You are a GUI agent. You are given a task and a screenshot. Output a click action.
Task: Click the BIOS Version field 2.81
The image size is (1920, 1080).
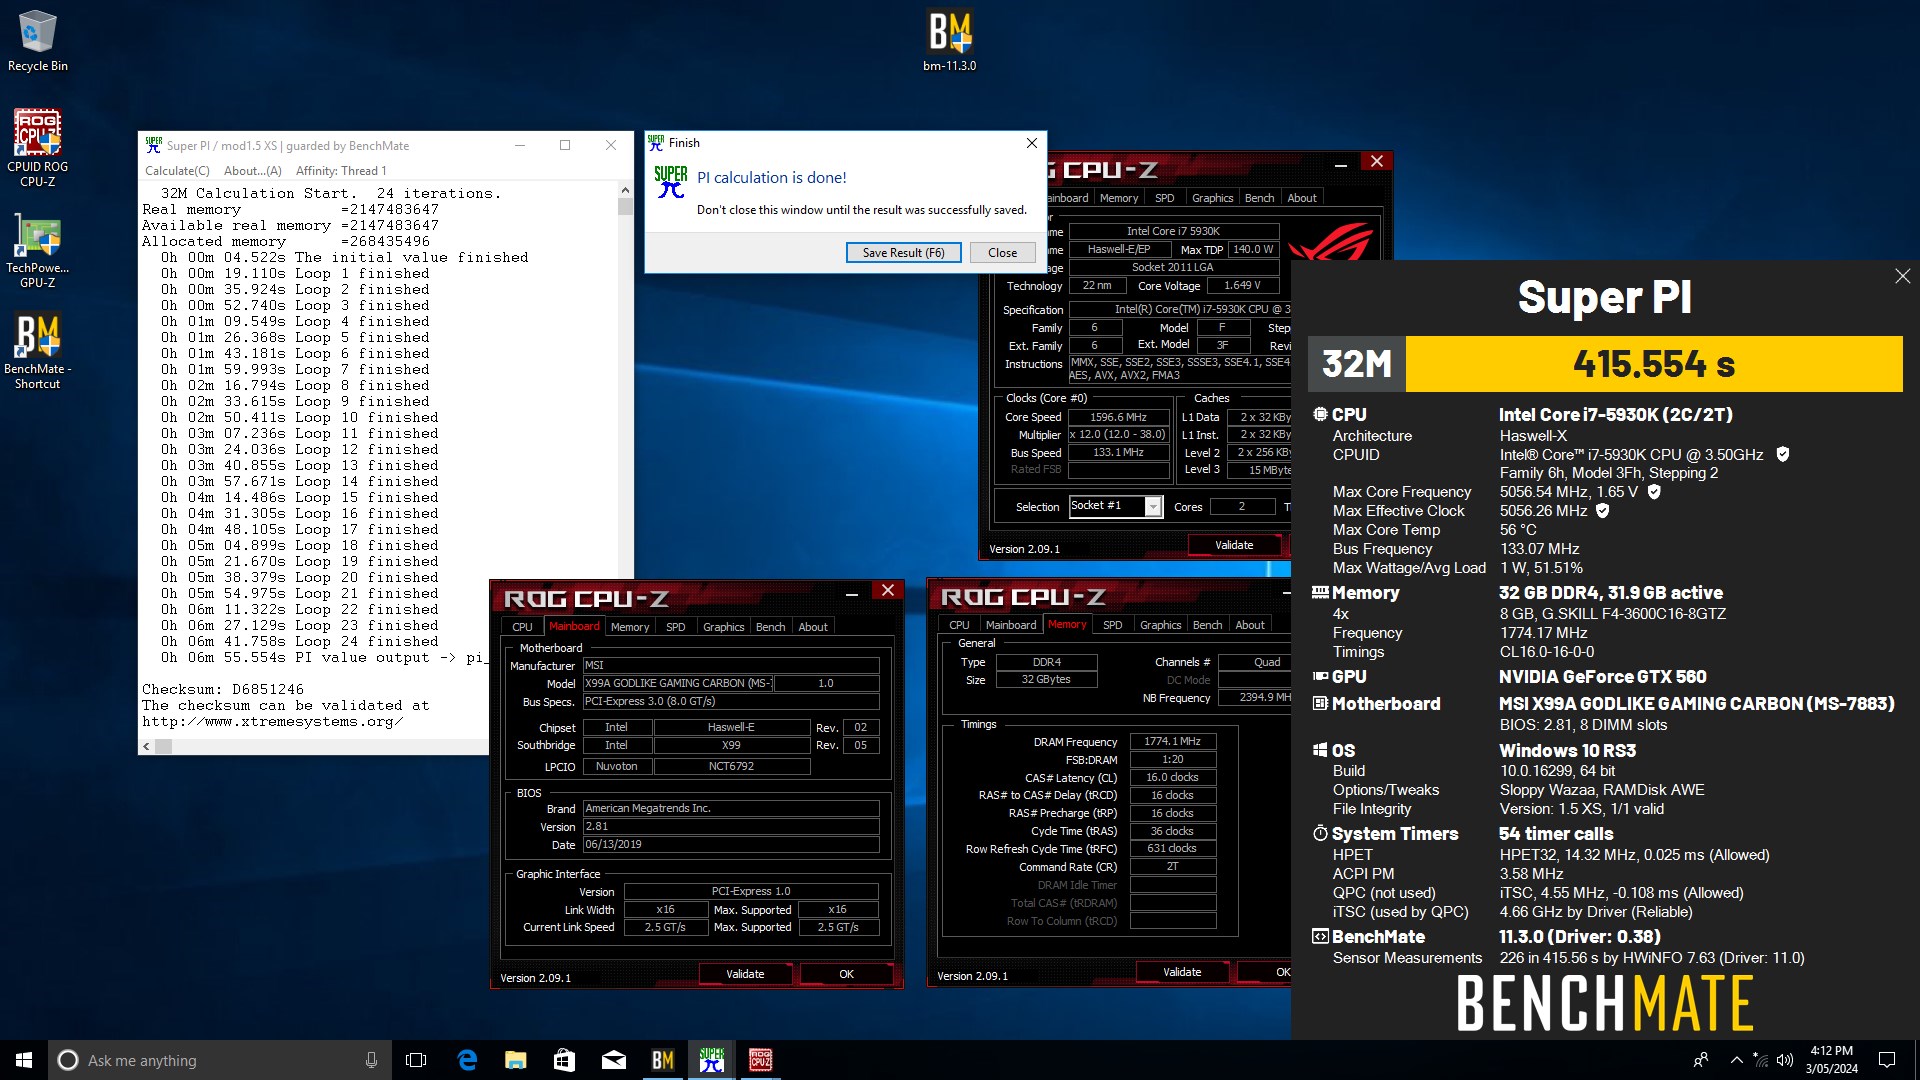point(731,827)
